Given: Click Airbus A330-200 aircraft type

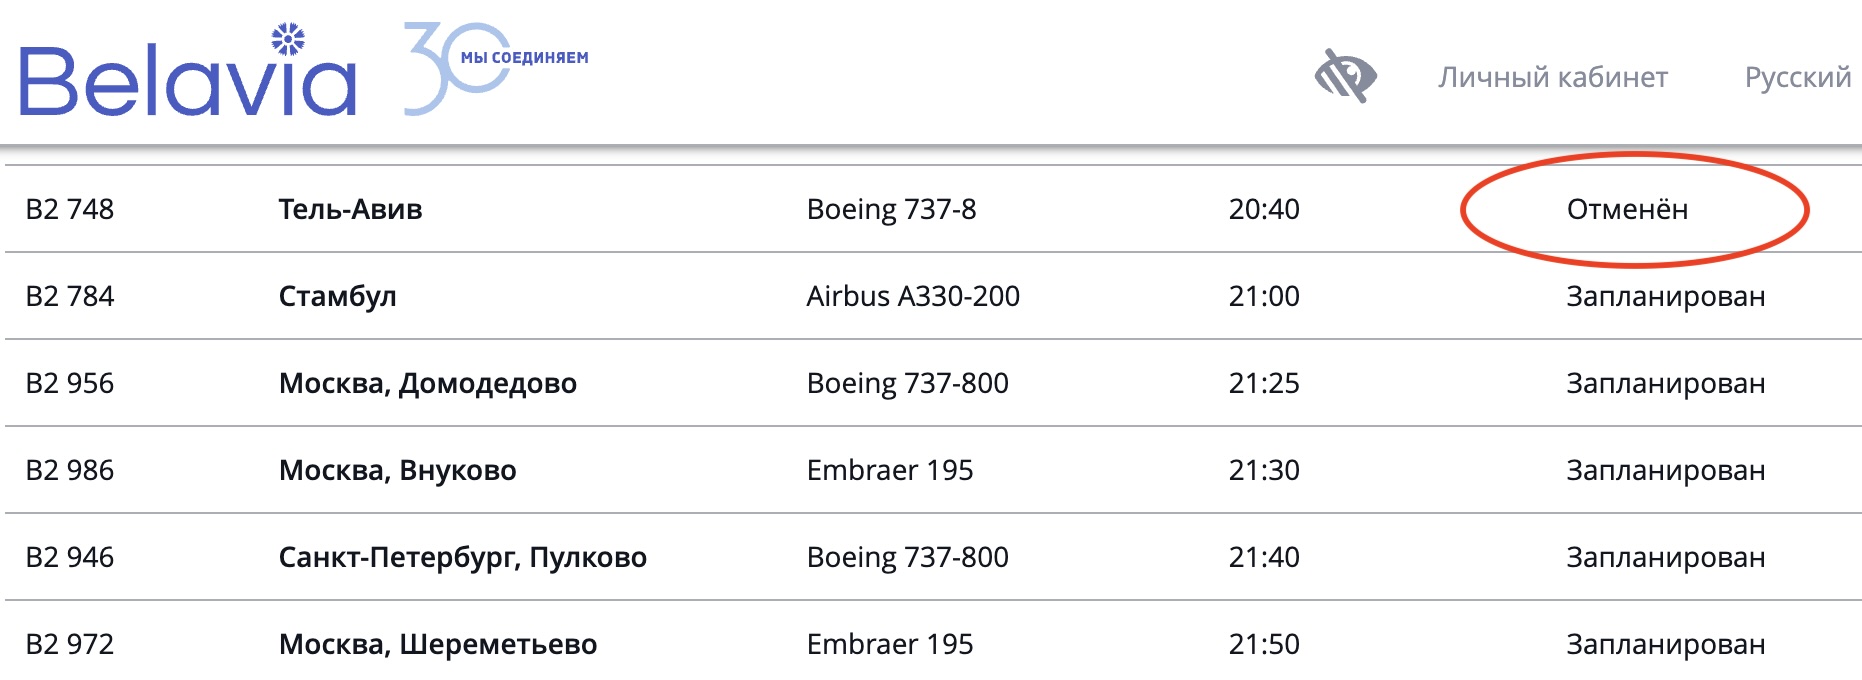Looking at the screenshot, I should [913, 296].
